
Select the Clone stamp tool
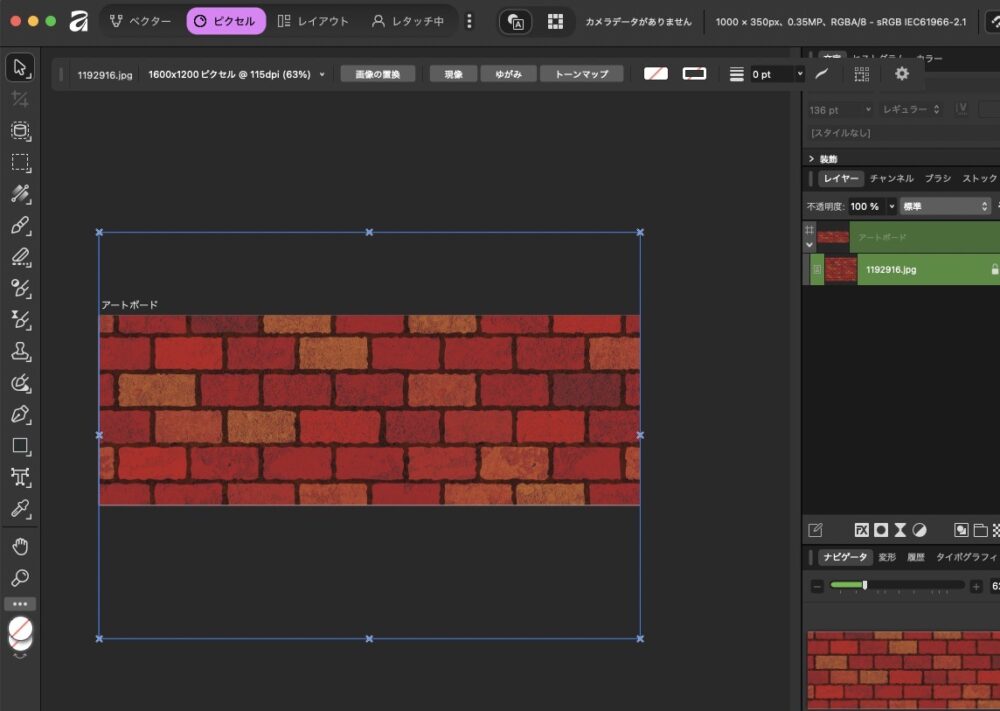[20, 351]
